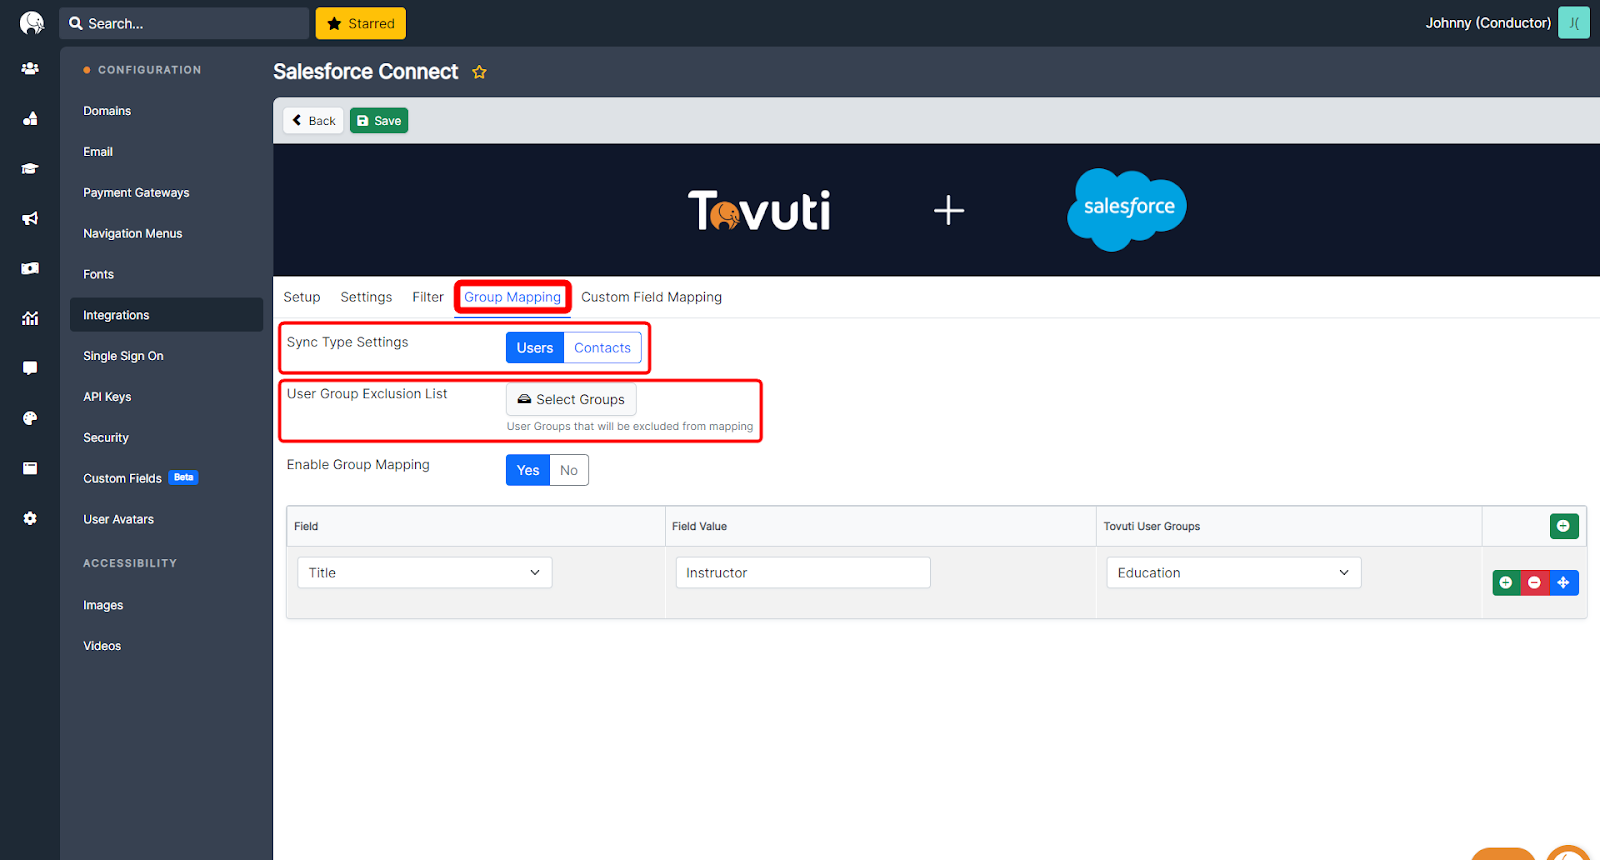Click the Back button
This screenshot has height=860, width=1600.
coord(313,121)
